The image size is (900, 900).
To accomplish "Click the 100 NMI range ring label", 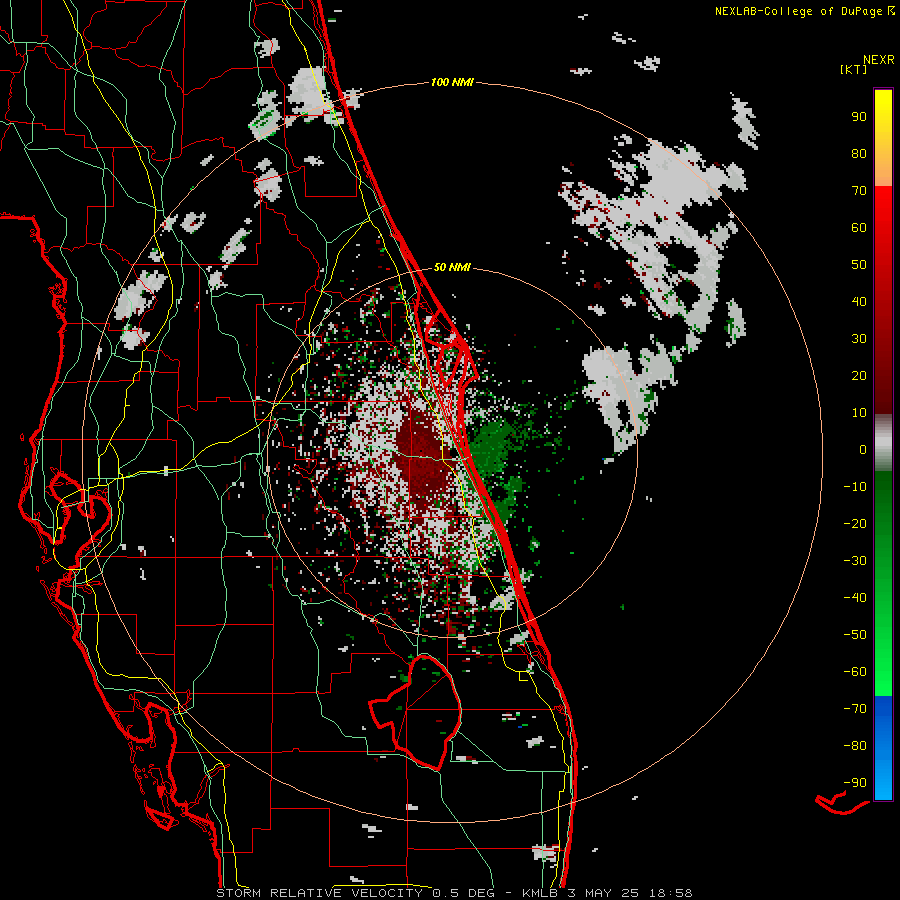I will 452,83.
